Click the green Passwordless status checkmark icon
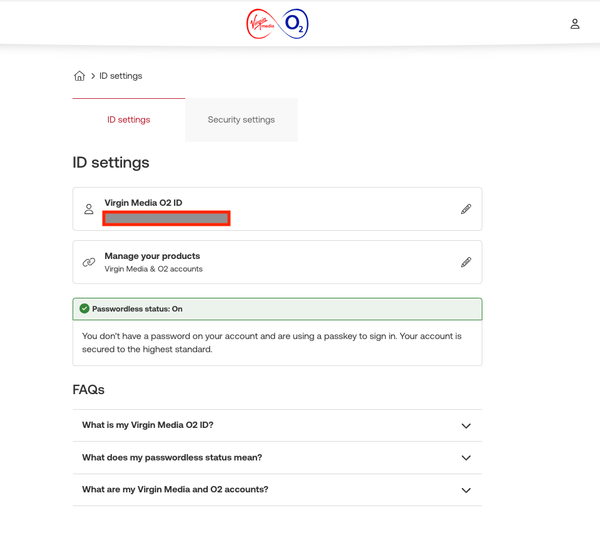Screen dimensions: 600x543 (84, 309)
